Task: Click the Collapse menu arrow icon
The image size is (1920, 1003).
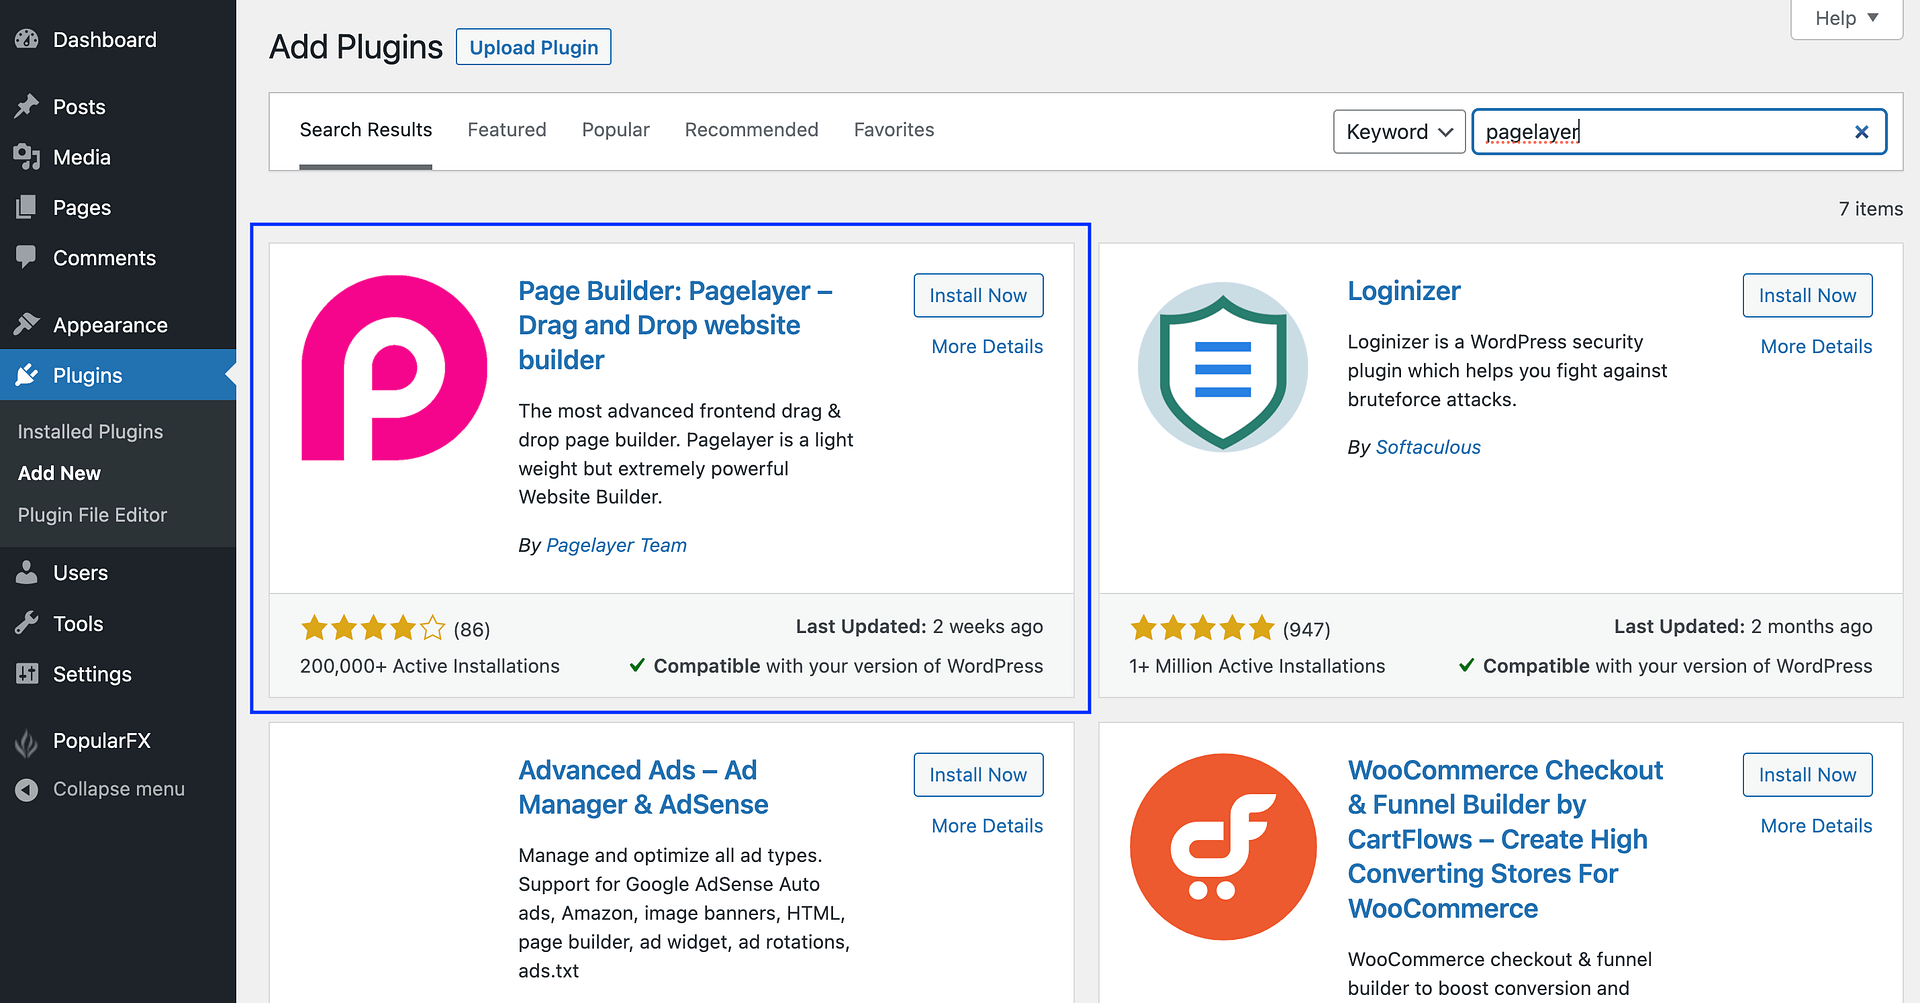Action: (27, 789)
